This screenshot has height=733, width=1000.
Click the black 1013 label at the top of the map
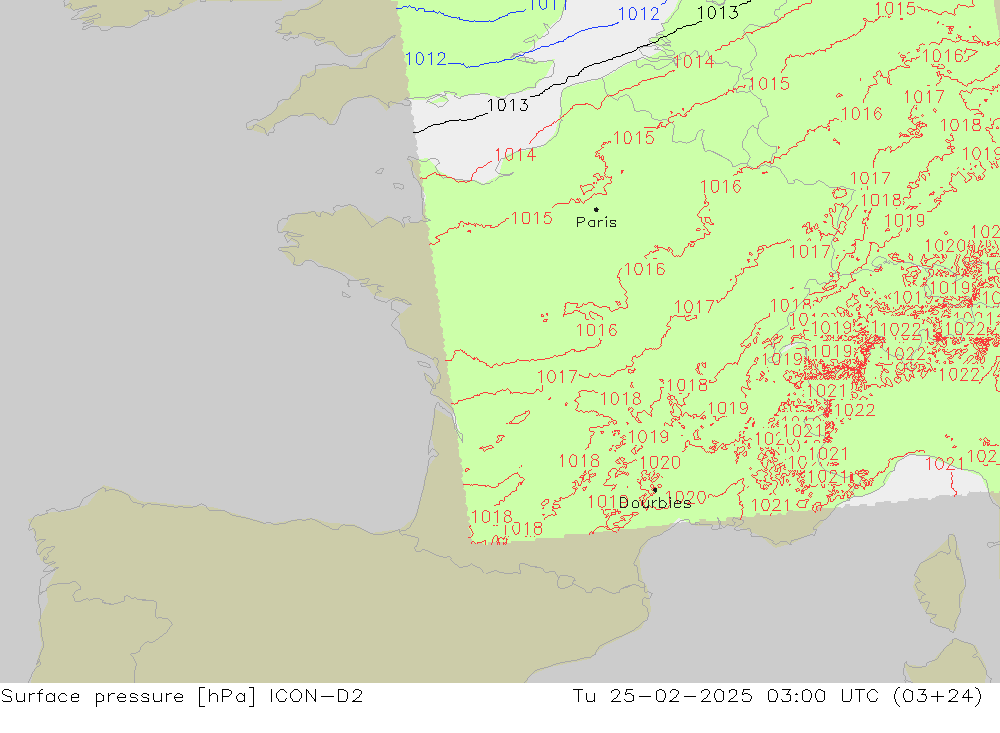pyautogui.click(x=718, y=13)
